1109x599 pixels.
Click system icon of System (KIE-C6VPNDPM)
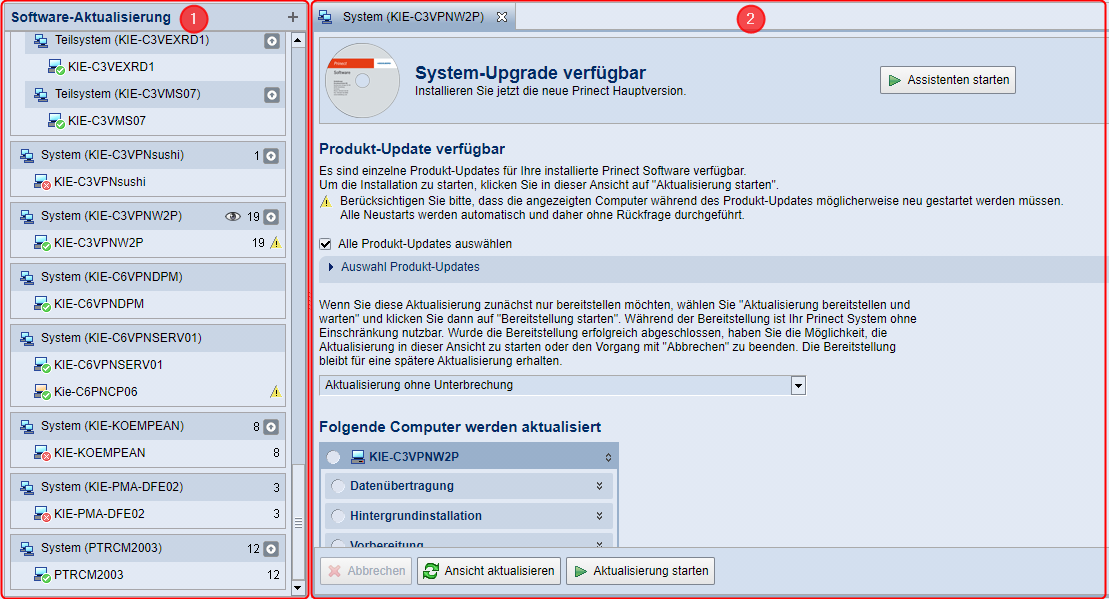click(27, 277)
